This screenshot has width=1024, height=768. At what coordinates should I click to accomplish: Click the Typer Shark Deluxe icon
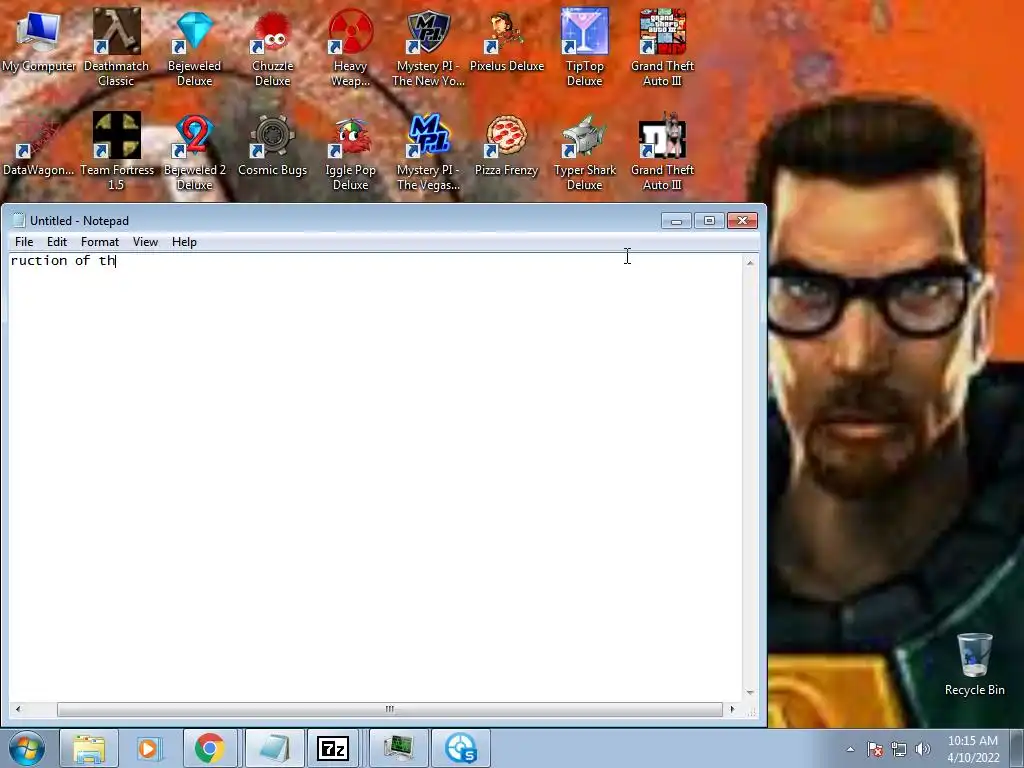(584, 136)
